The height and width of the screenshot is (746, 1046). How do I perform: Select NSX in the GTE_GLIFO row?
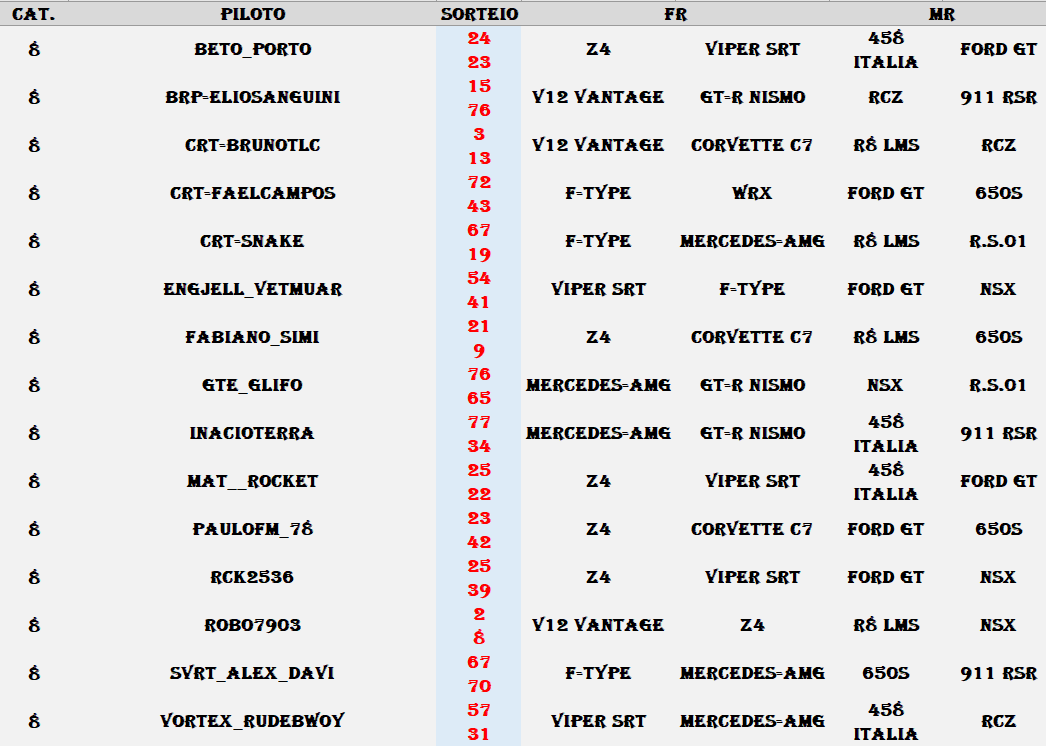(x=885, y=386)
